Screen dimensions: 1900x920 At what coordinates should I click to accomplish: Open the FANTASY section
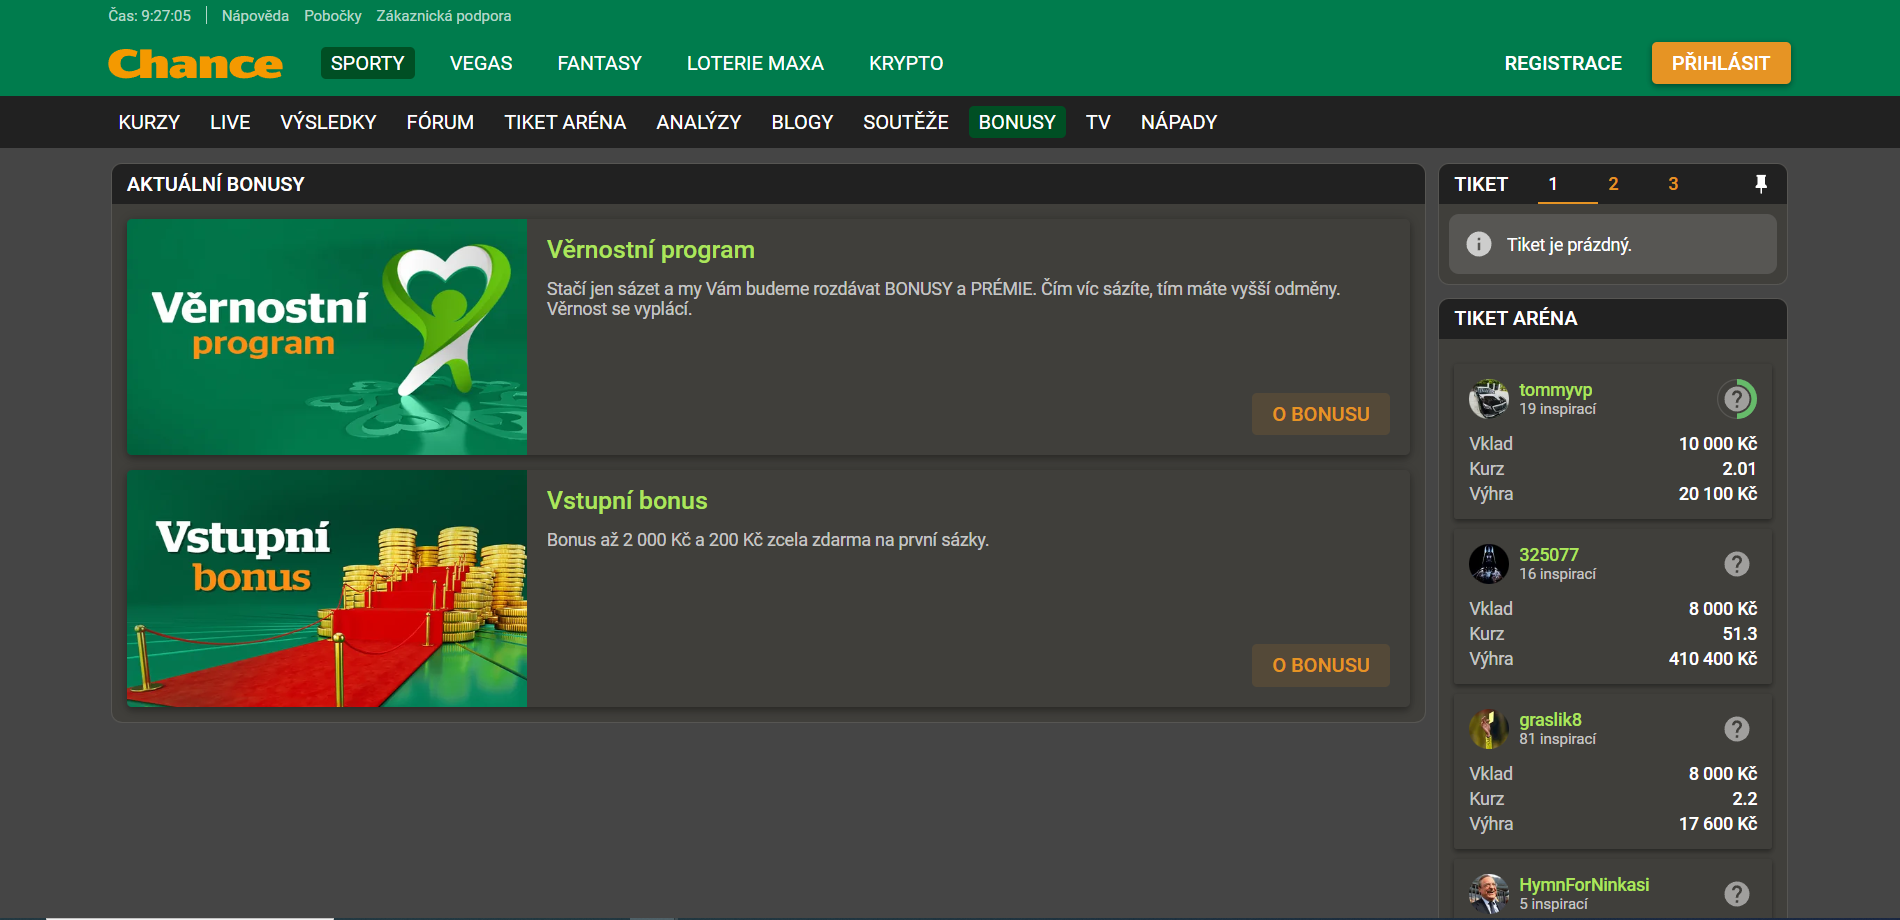pyautogui.click(x=600, y=63)
